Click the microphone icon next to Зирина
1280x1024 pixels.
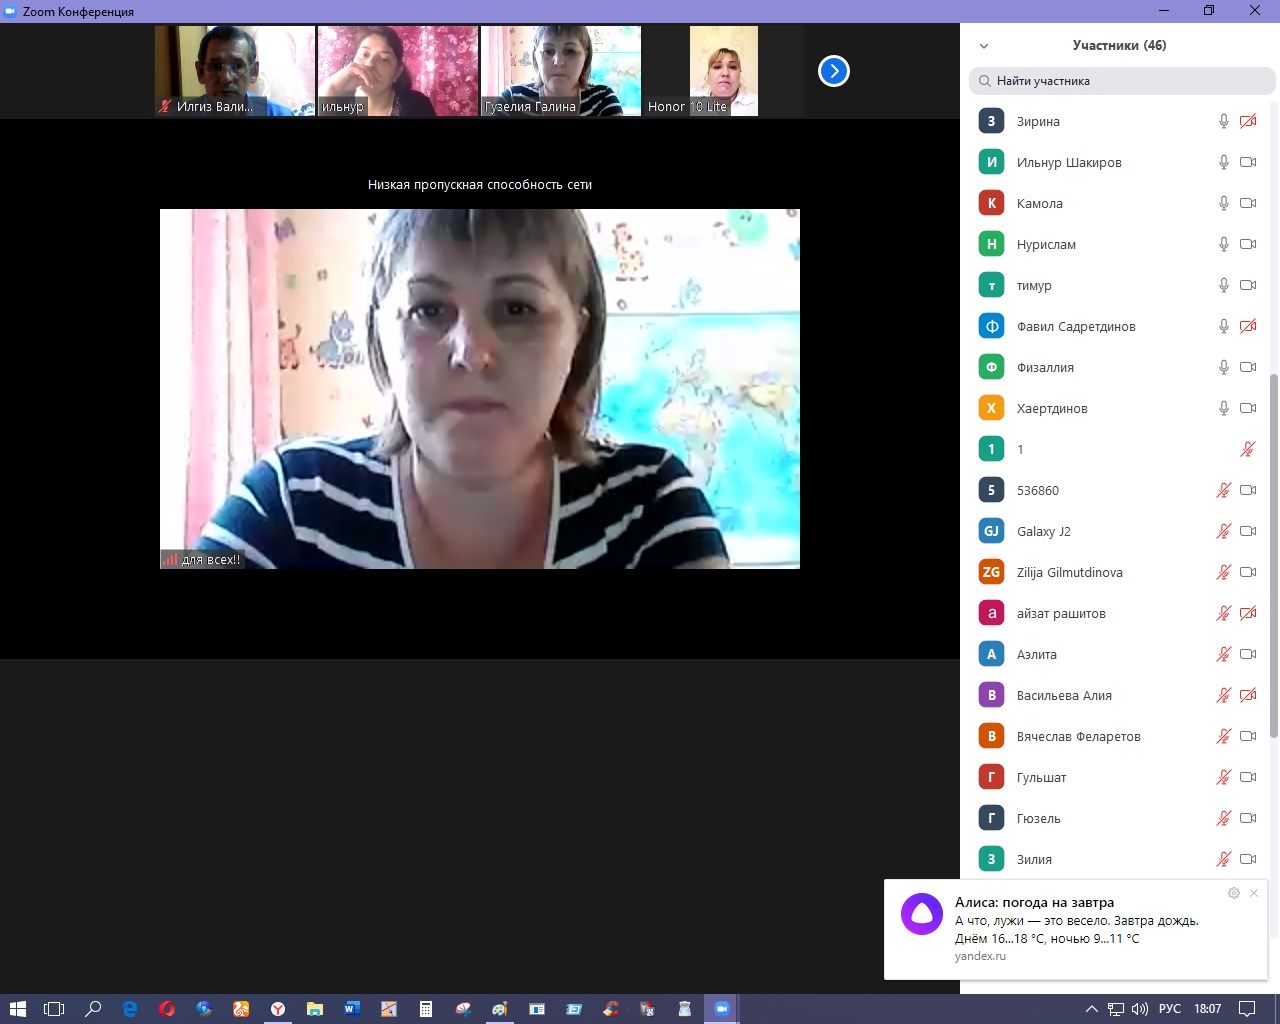1223,121
